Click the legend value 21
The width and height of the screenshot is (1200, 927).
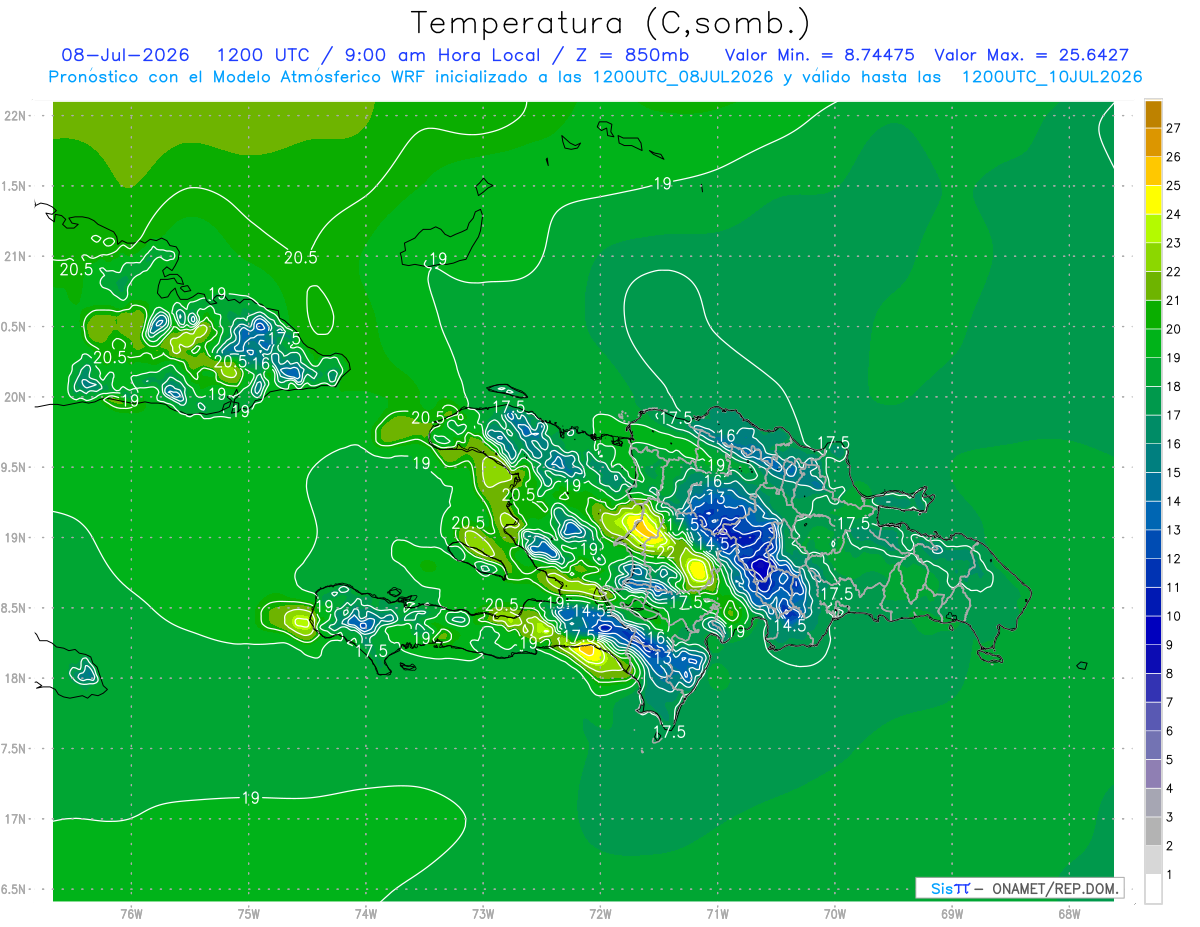(x=1174, y=300)
